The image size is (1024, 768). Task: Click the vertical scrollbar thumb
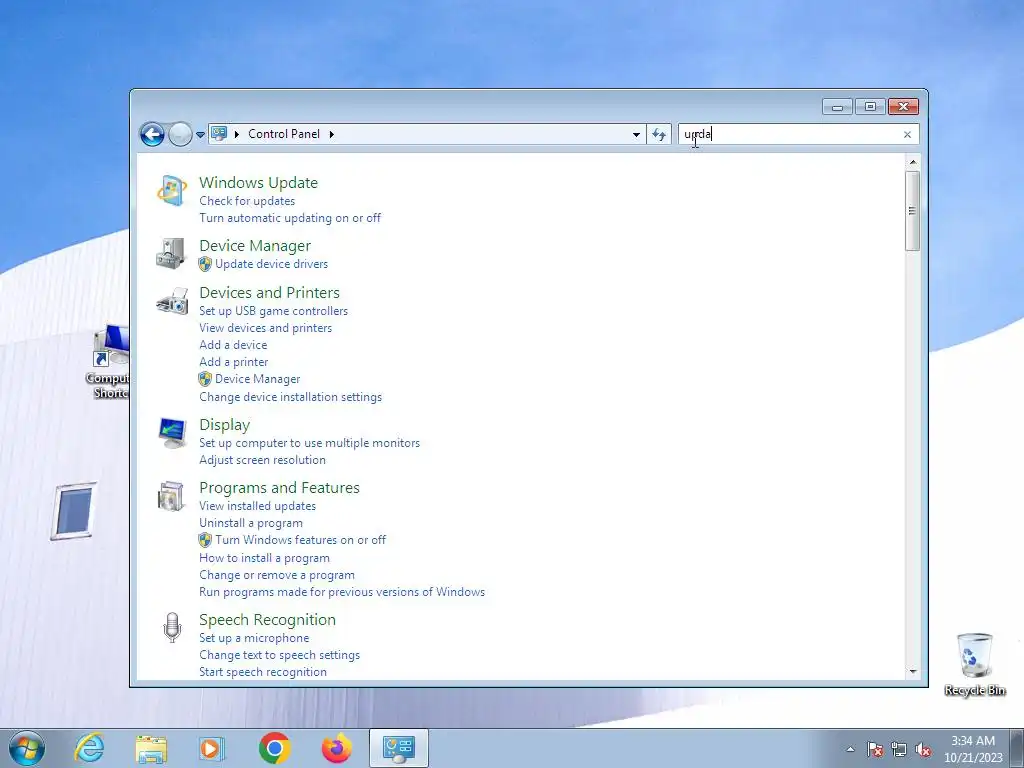tap(912, 211)
